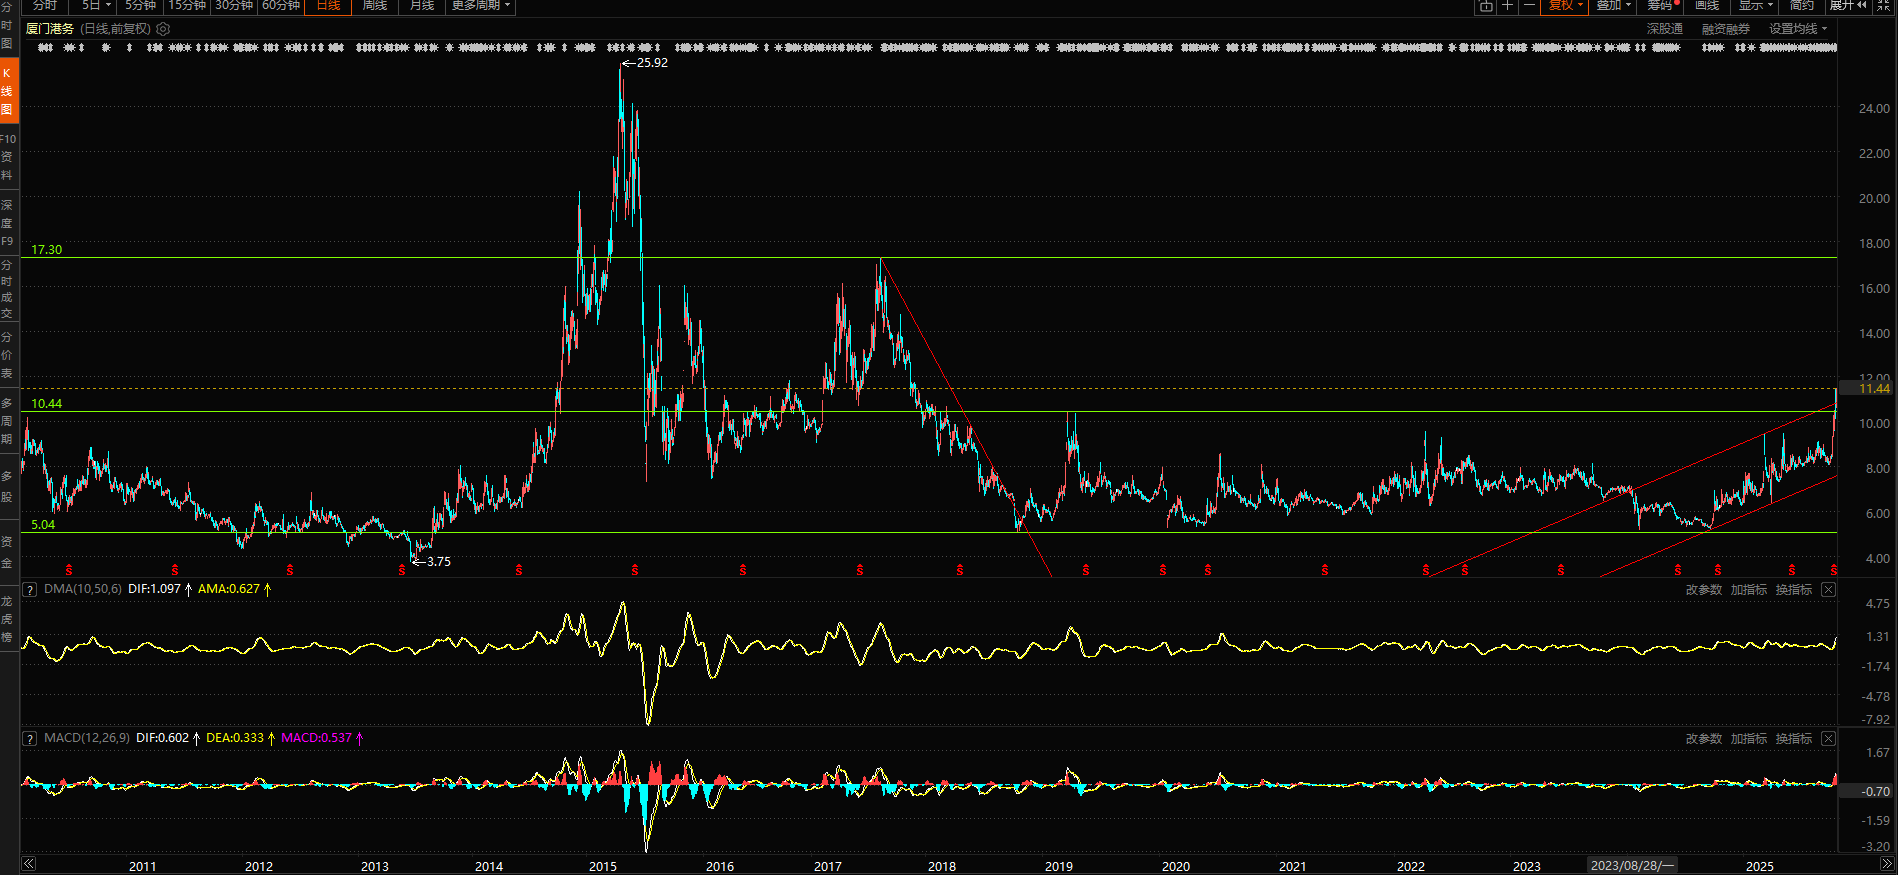
Task: Zoom in chart with plus icon
Action: [x=1508, y=6]
